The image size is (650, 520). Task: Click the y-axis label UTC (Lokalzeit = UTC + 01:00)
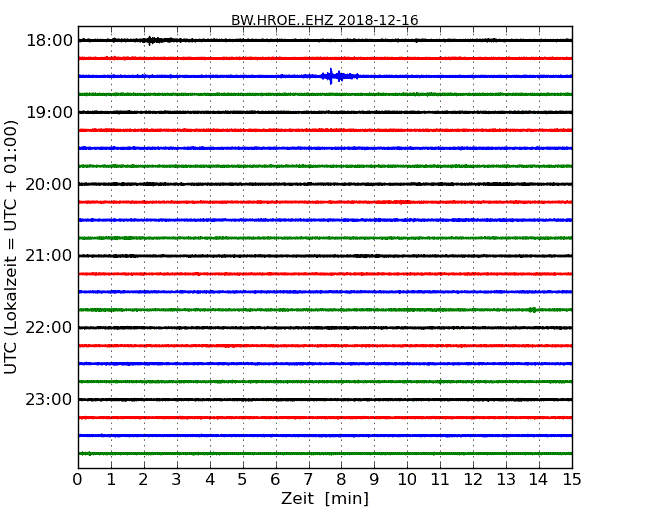[11, 247]
